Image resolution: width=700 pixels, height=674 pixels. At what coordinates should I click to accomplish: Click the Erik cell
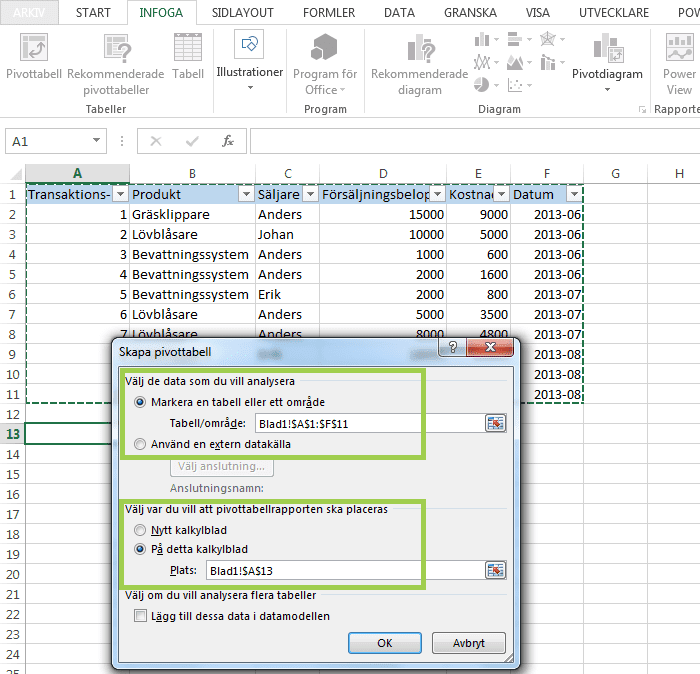click(288, 295)
